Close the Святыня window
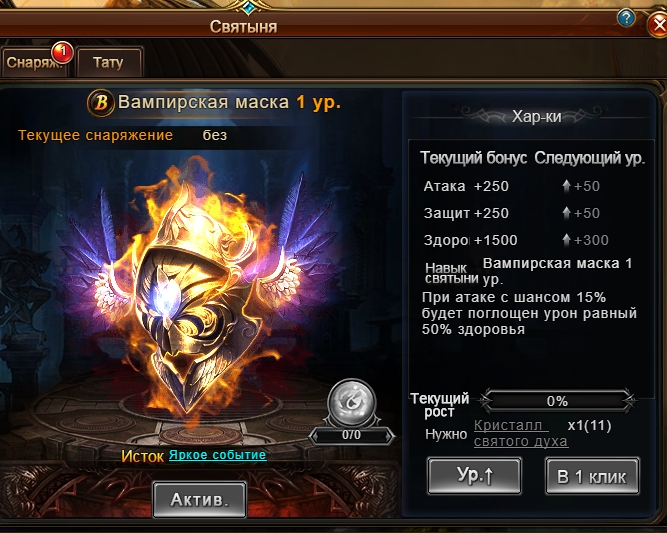The image size is (667, 533). click(657, 24)
